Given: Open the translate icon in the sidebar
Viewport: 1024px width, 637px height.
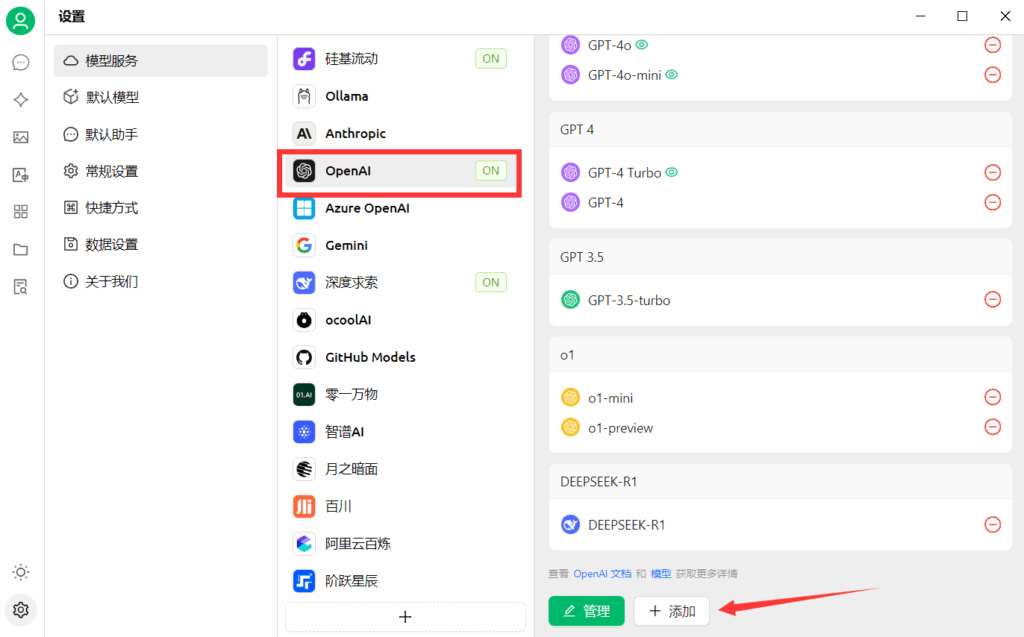Looking at the screenshot, I should pyautogui.click(x=21, y=175).
